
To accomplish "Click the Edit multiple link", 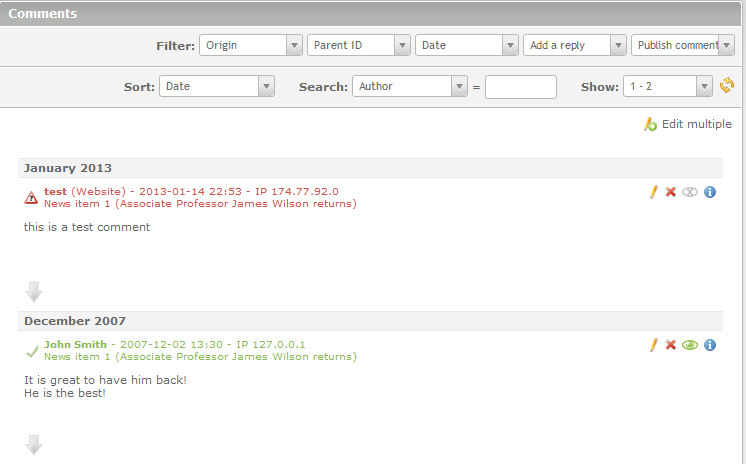I will pyautogui.click(x=696, y=124).
